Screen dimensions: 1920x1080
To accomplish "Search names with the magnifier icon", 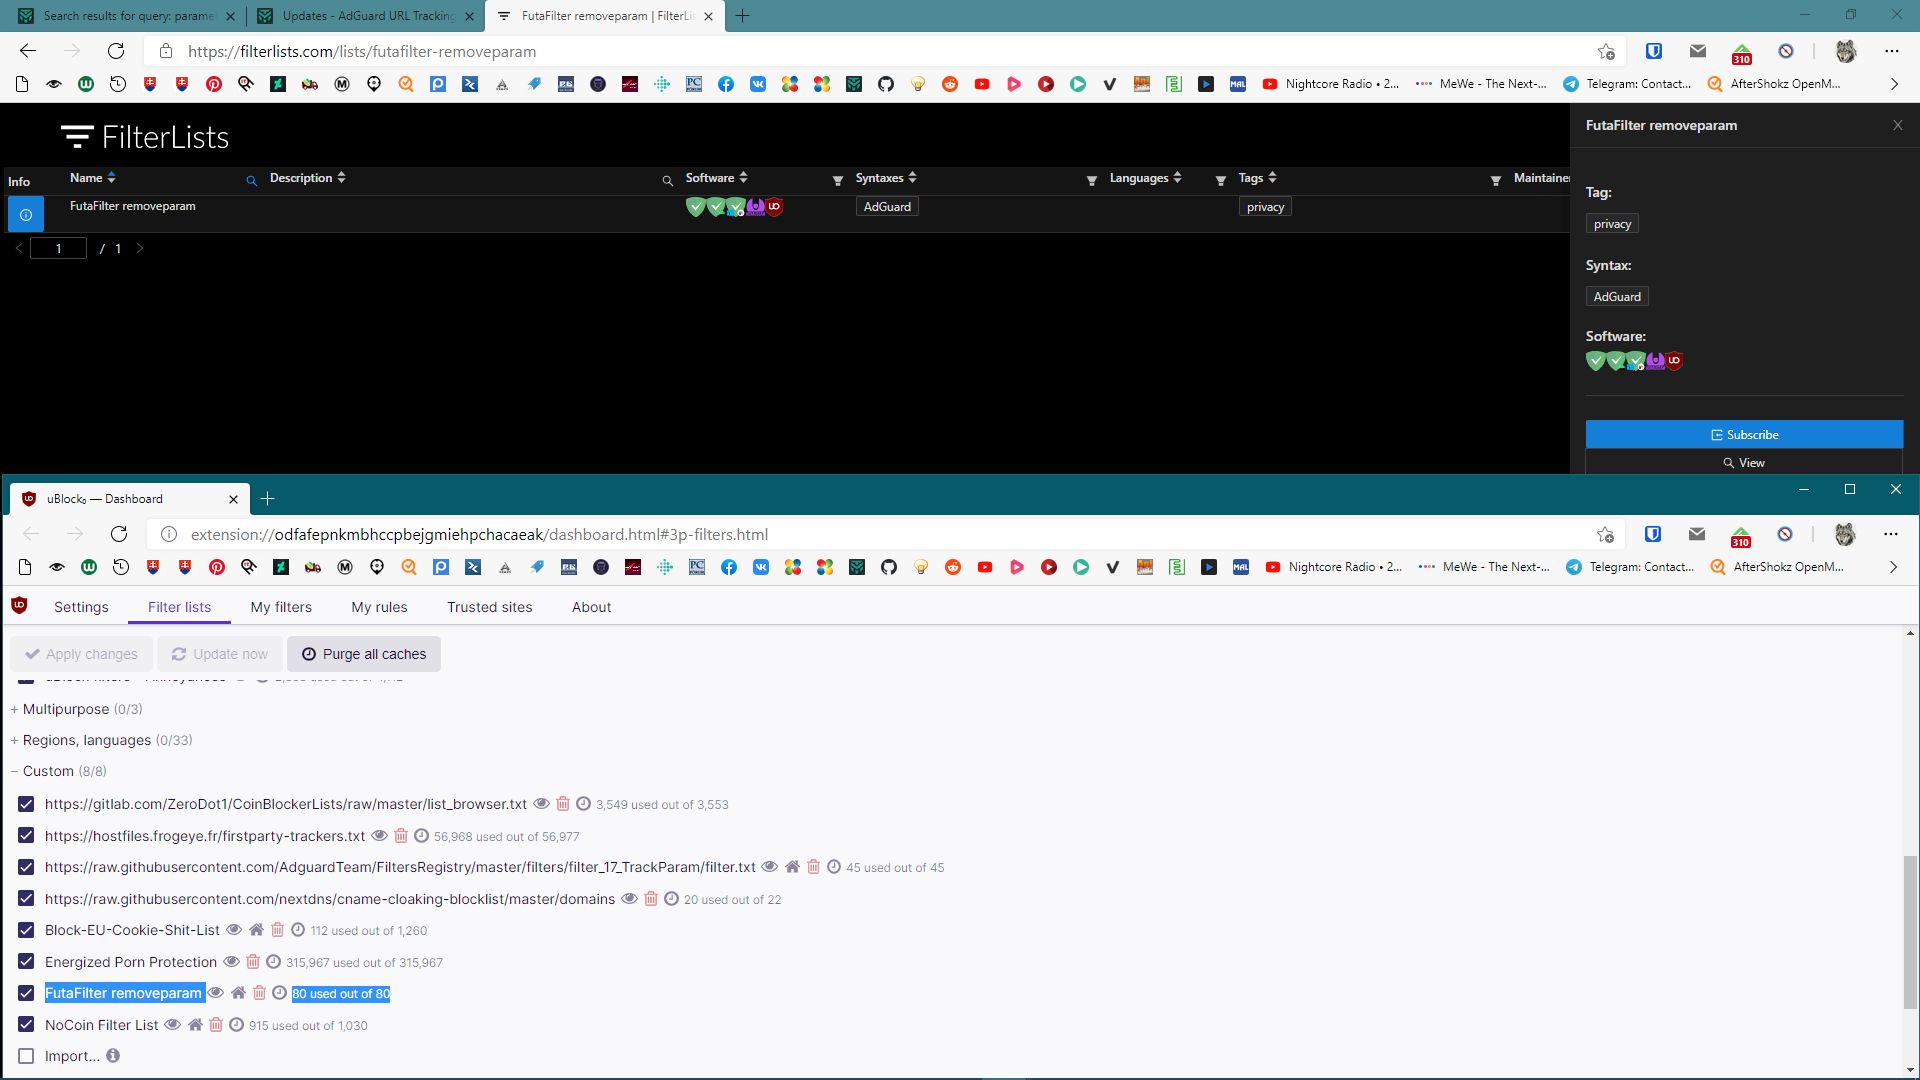I will 252,180.
